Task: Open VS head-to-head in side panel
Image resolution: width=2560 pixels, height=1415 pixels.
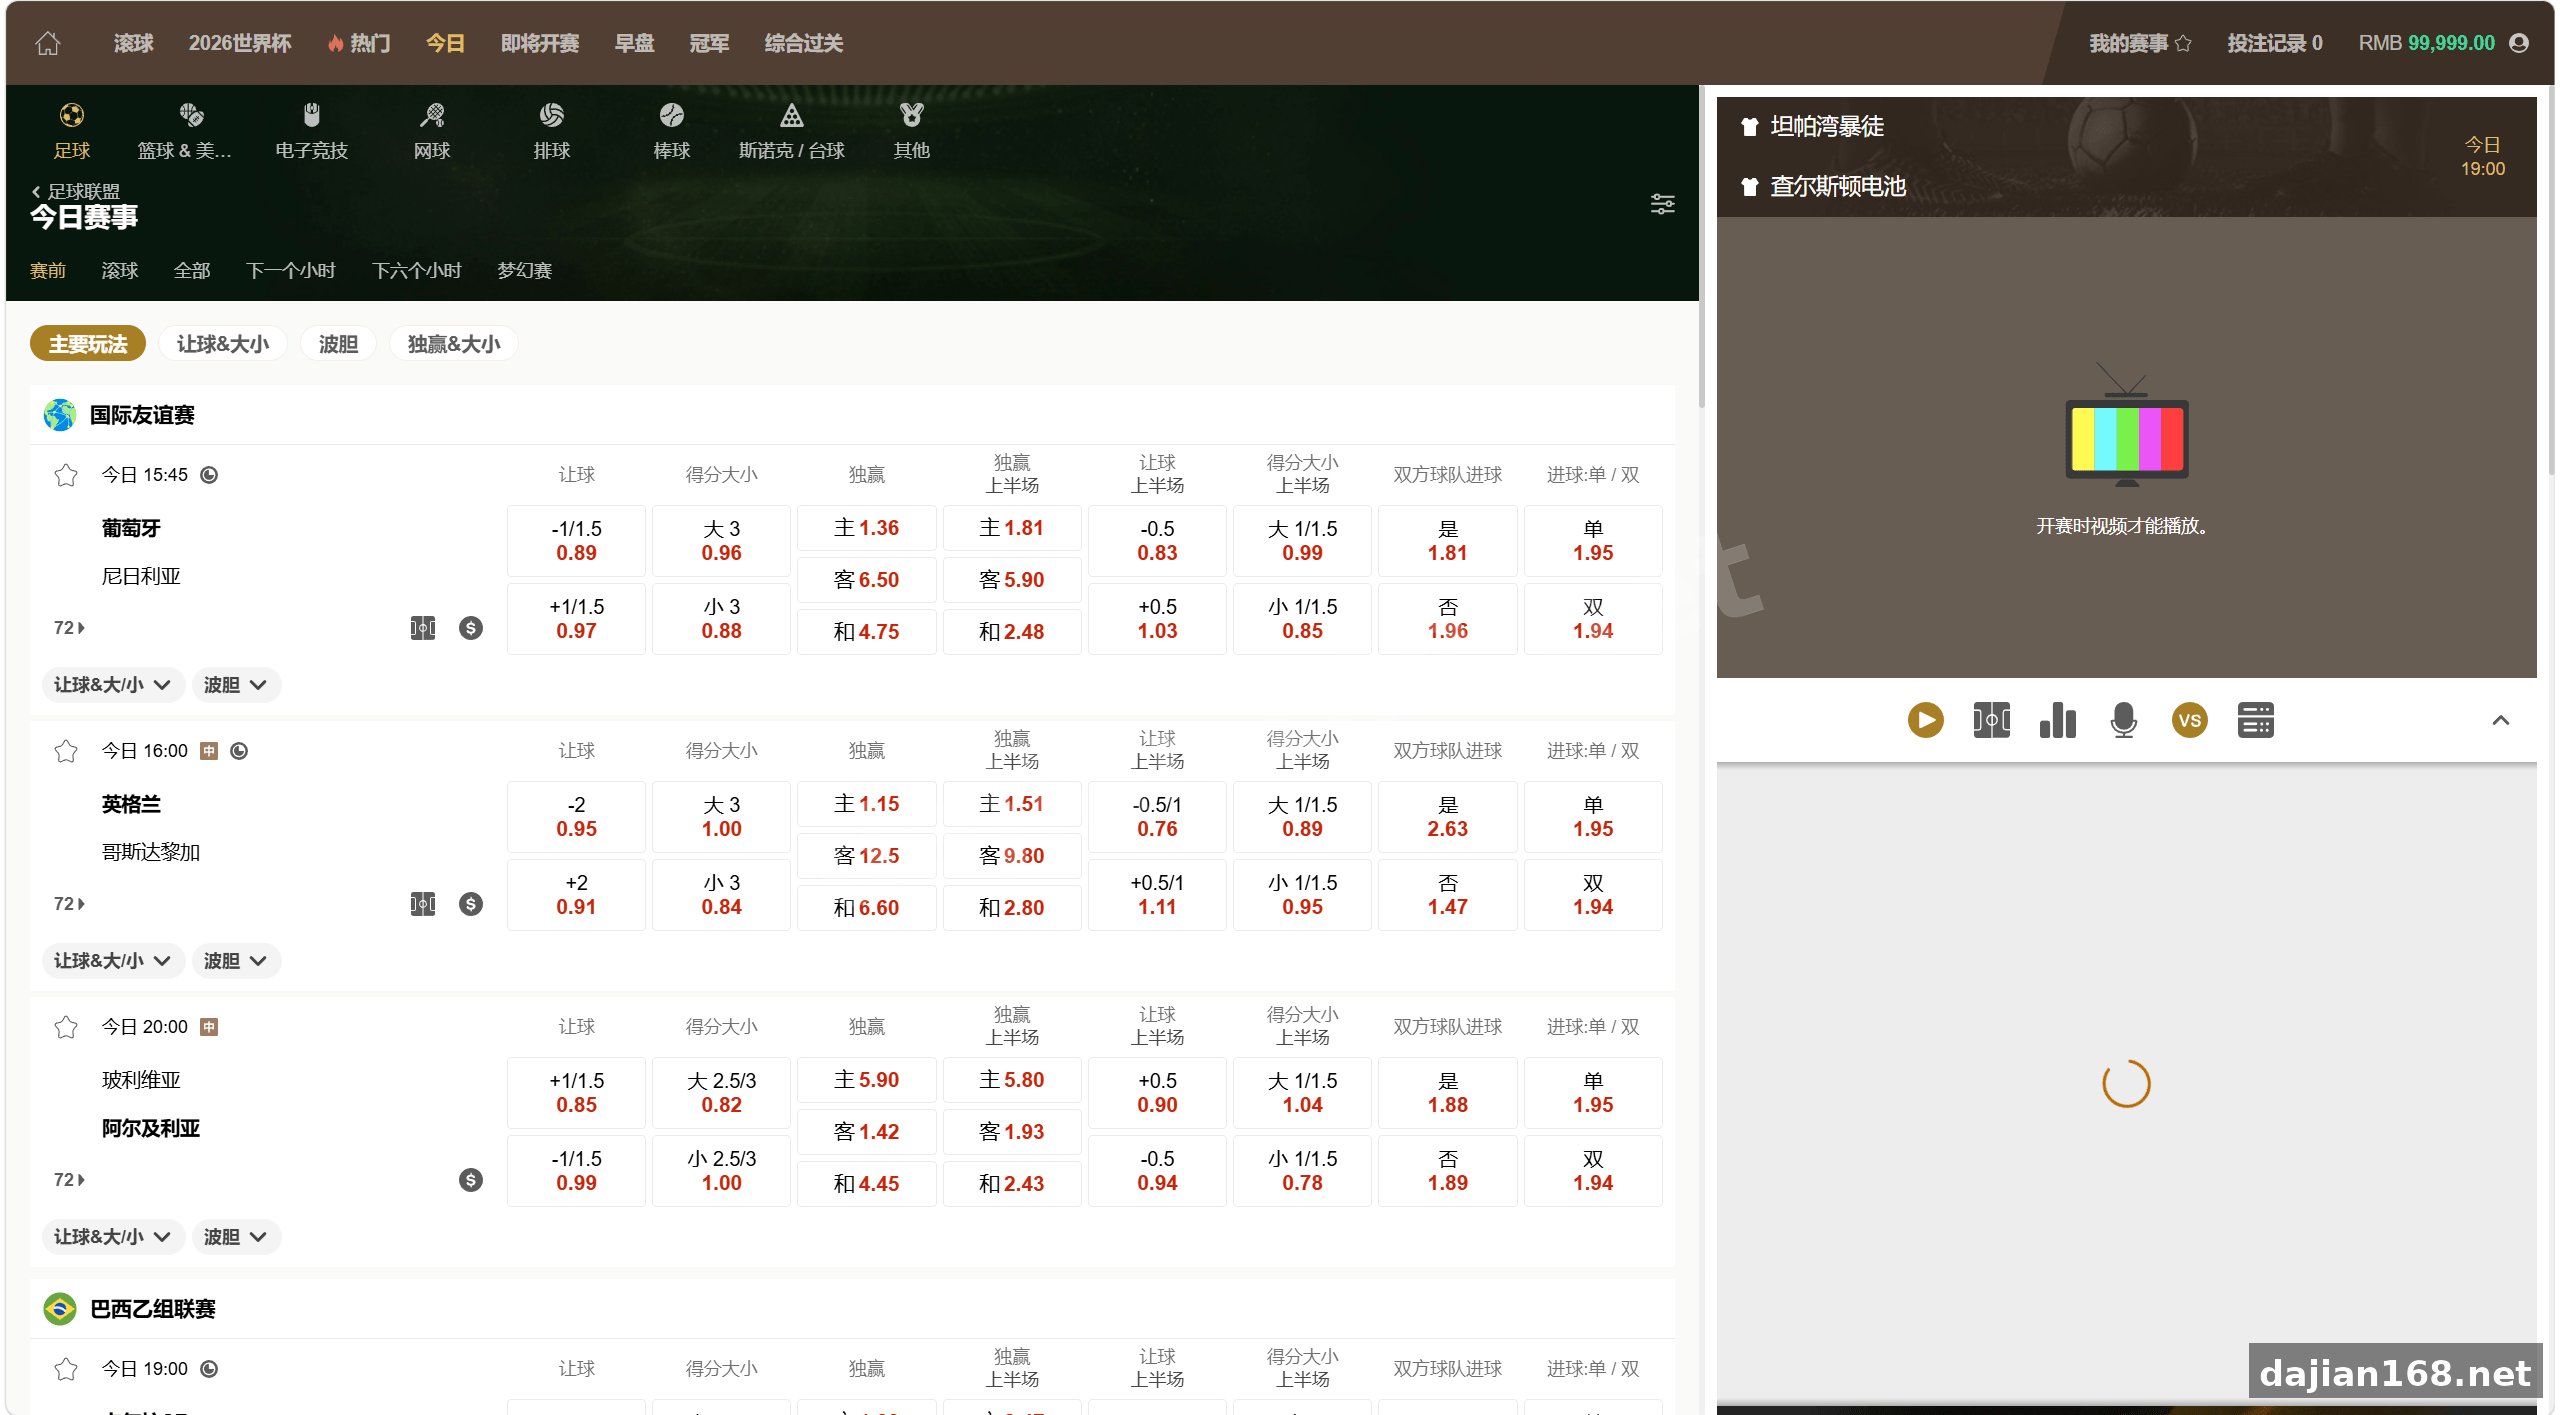Action: click(x=2189, y=720)
